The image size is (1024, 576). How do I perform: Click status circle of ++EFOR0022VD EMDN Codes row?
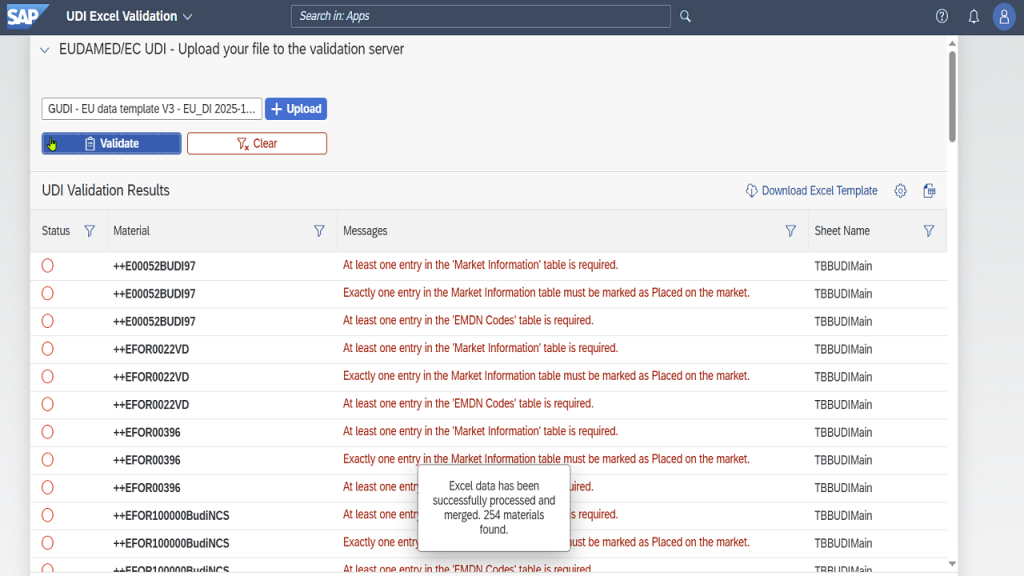[48, 404]
